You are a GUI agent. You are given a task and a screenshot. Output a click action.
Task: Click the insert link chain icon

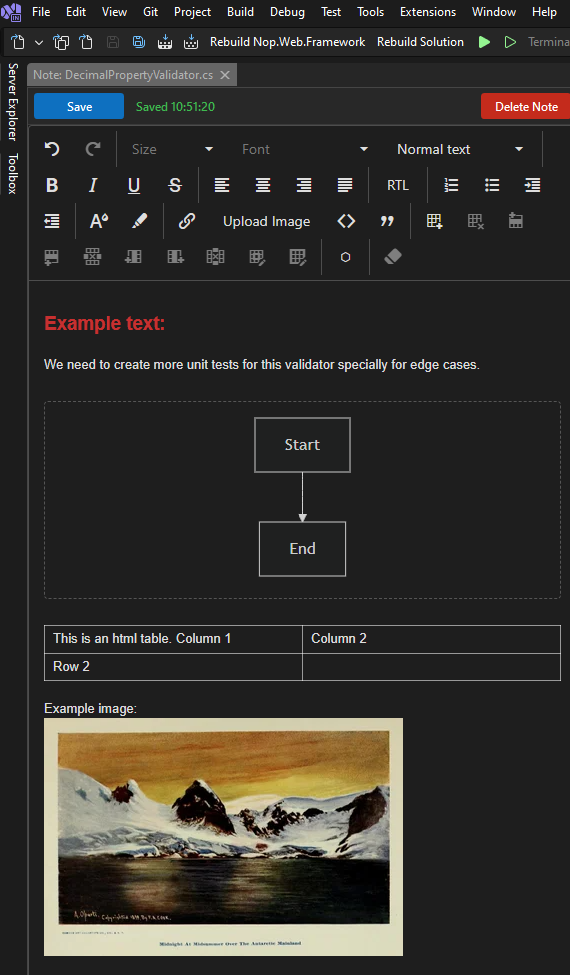click(186, 221)
